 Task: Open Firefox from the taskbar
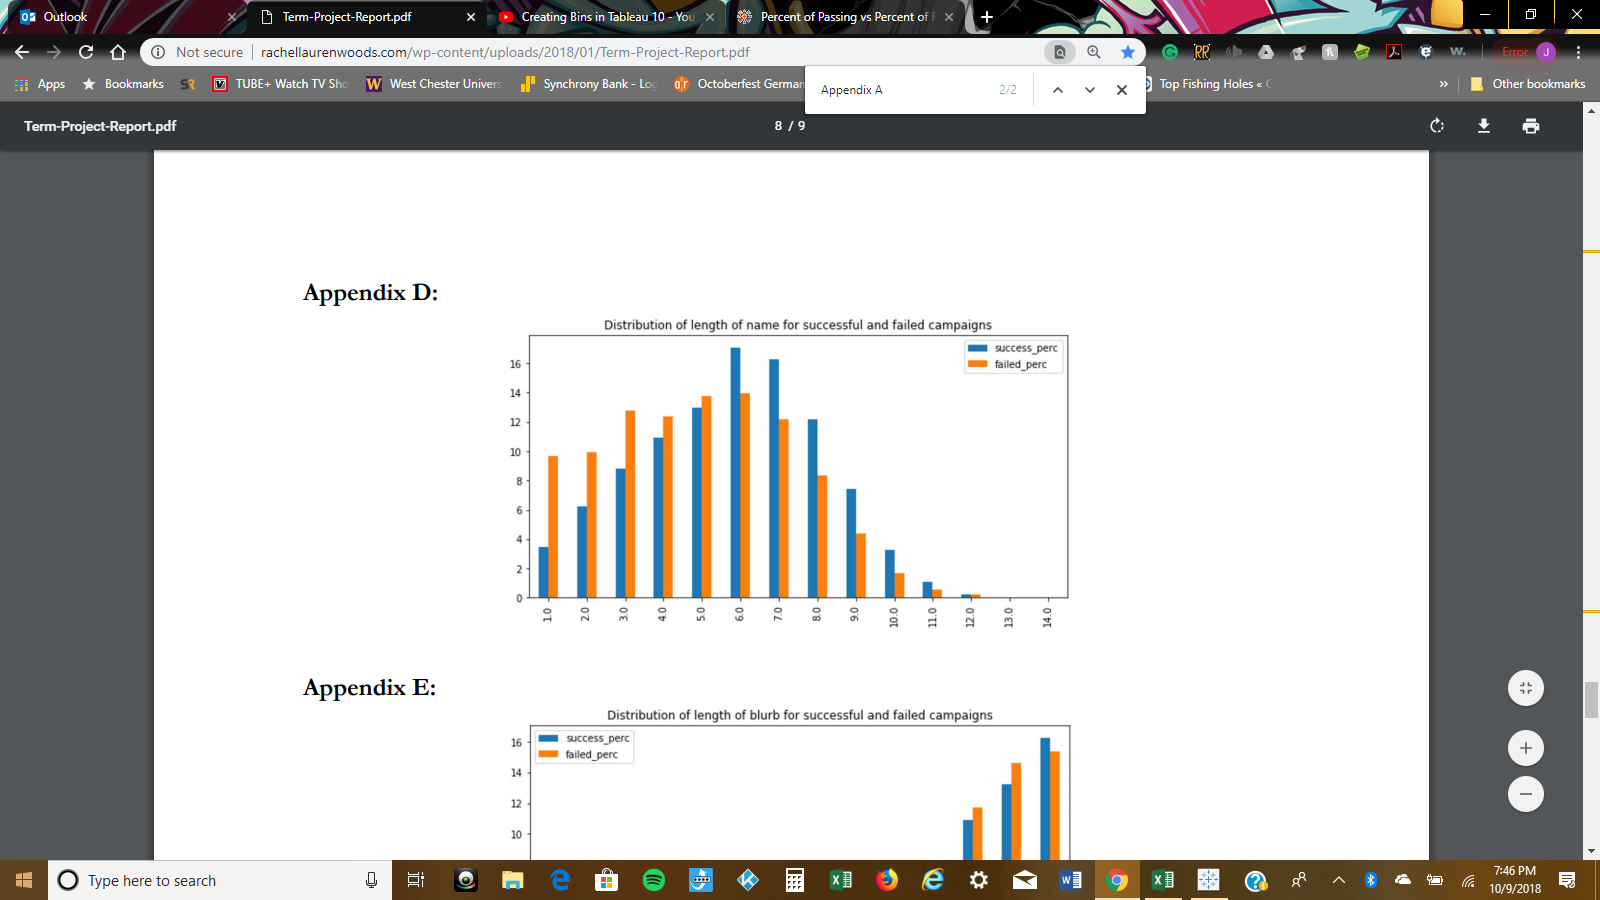coord(886,880)
